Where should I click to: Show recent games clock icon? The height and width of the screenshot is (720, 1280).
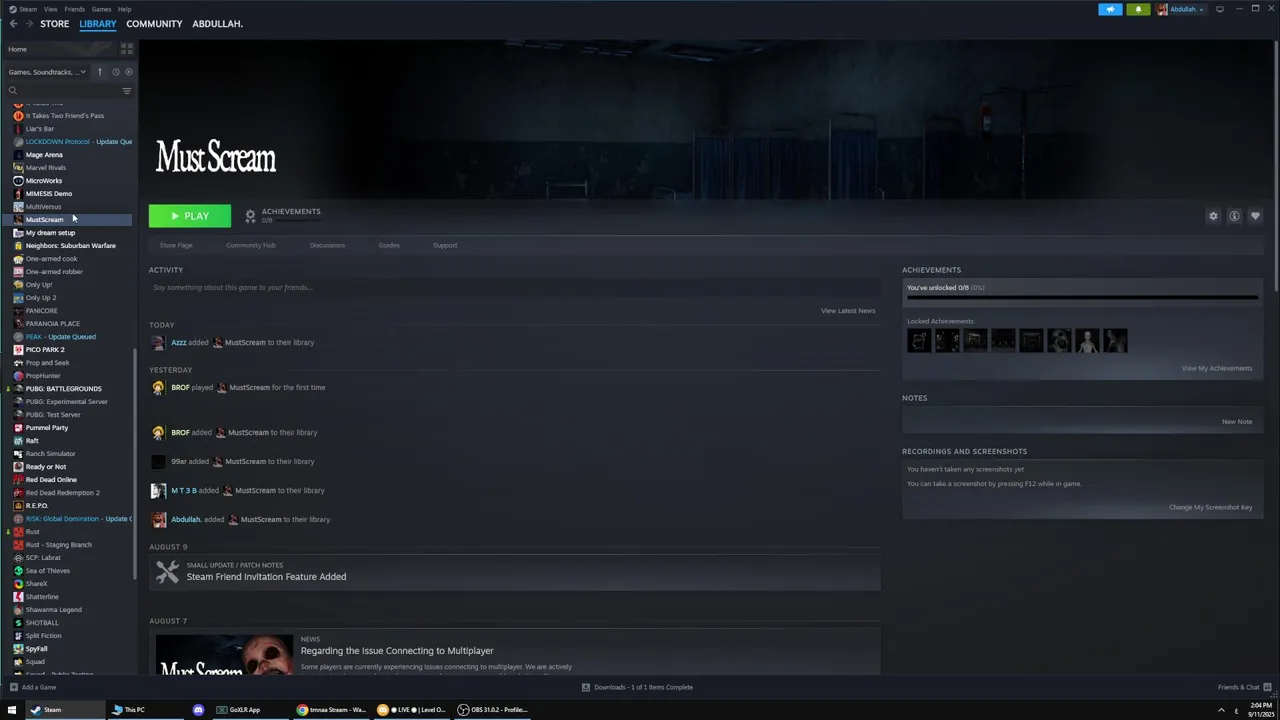coord(115,72)
